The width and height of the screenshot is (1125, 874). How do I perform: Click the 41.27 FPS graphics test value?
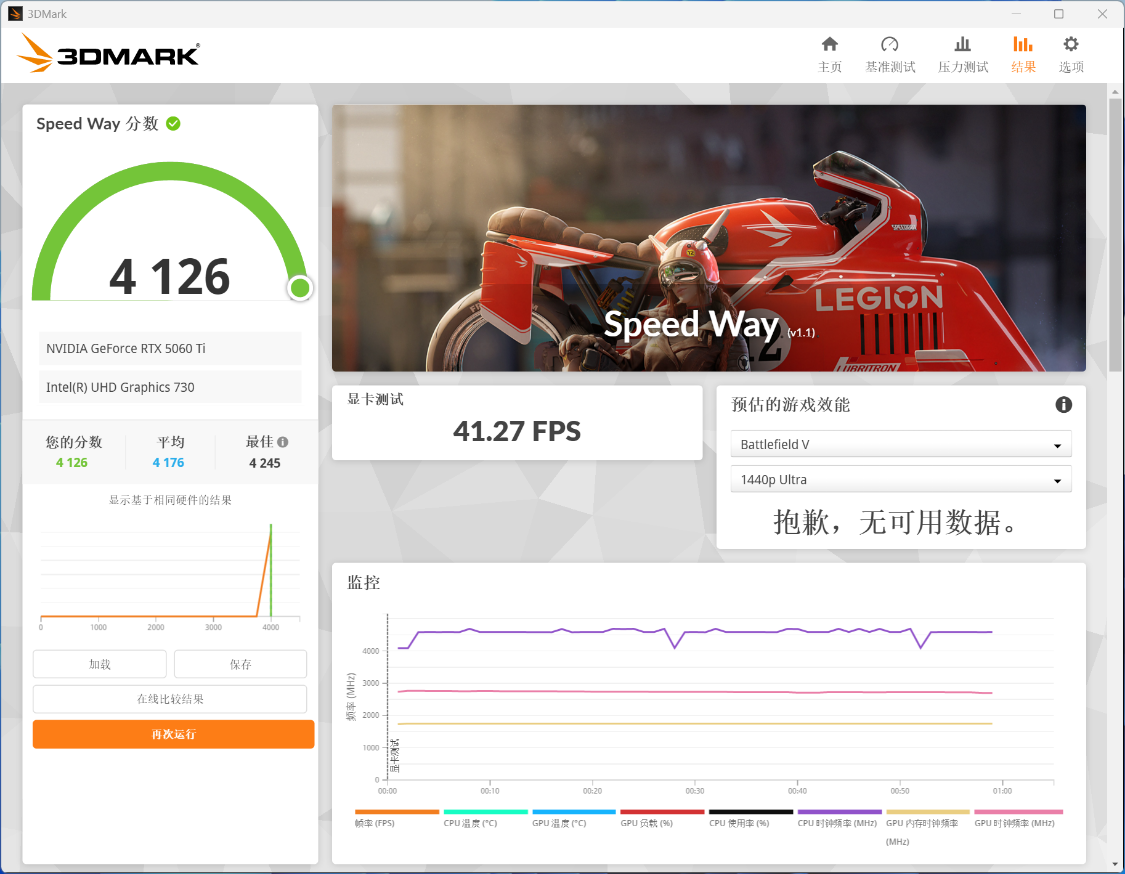(x=517, y=431)
